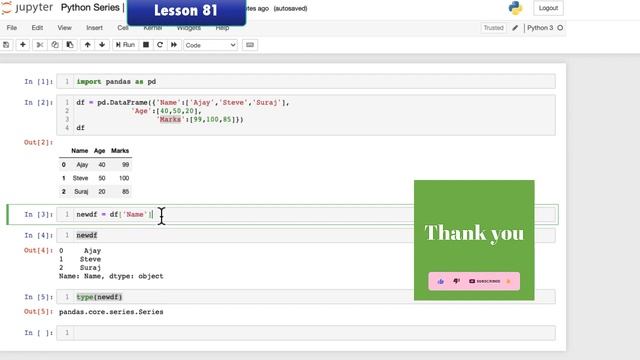Paste cells below icon

tap(70, 45)
